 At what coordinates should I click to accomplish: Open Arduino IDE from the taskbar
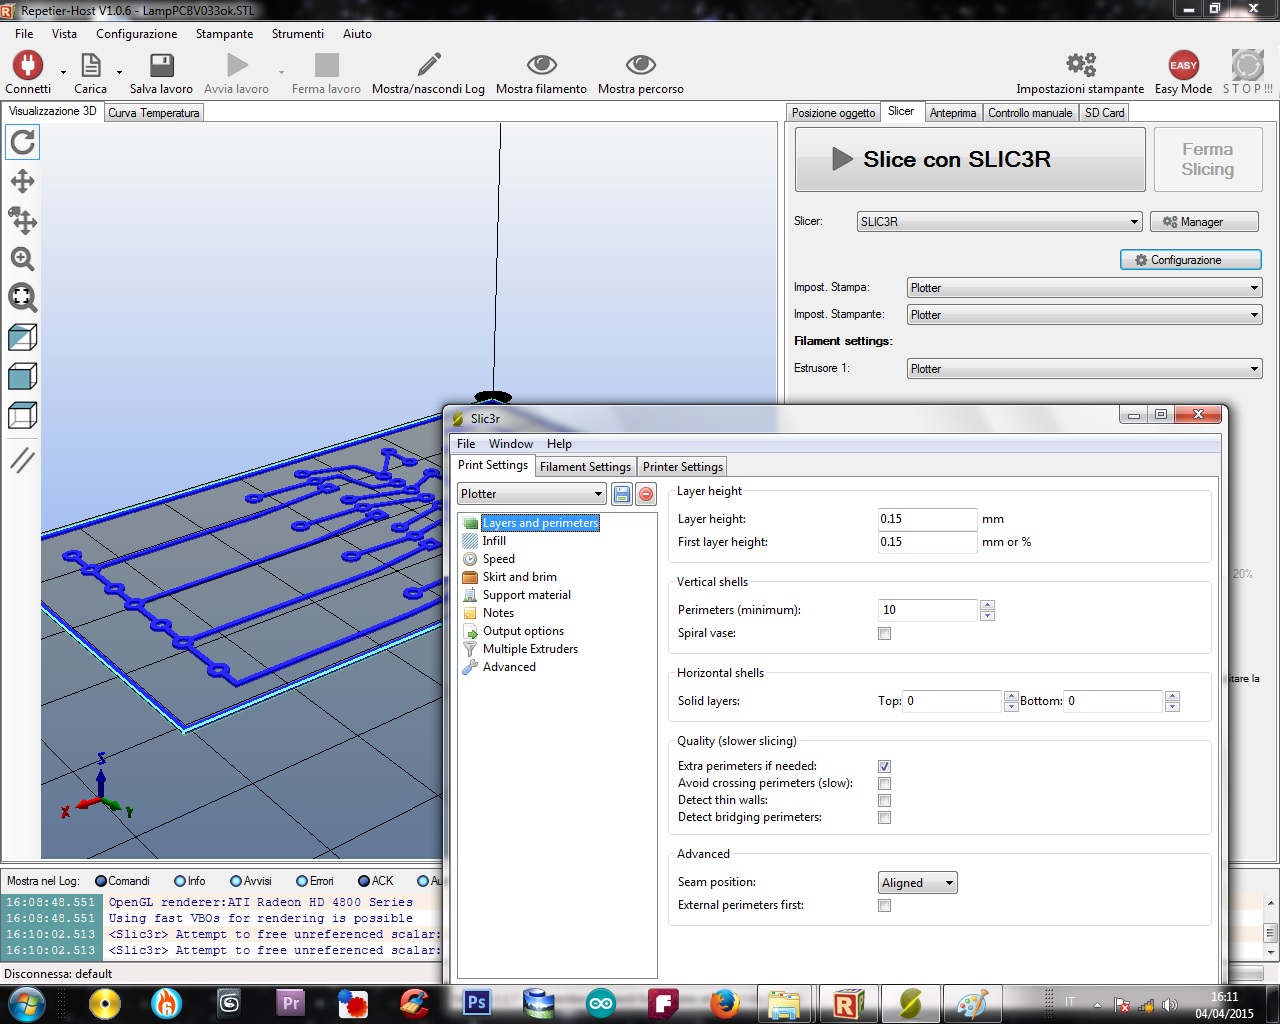click(x=600, y=1003)
